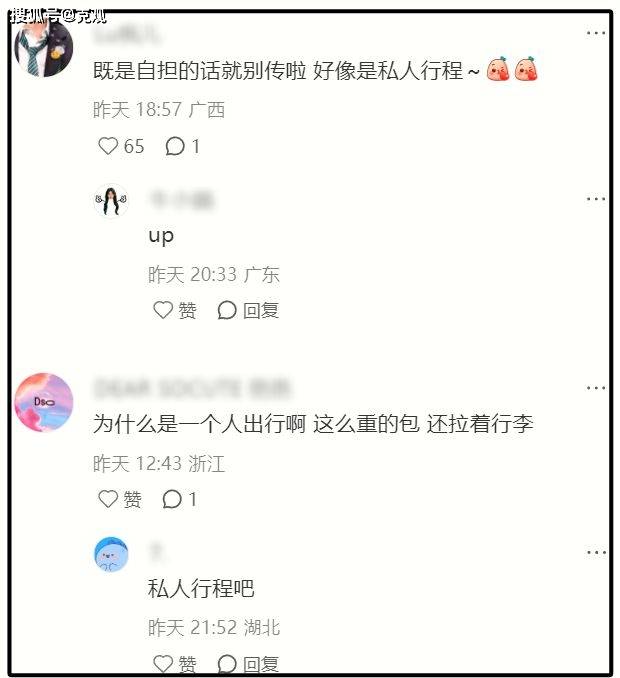620x678 pixels.
Task: Open the blue cartoon avatar profile
Action: tap(111, 554)
